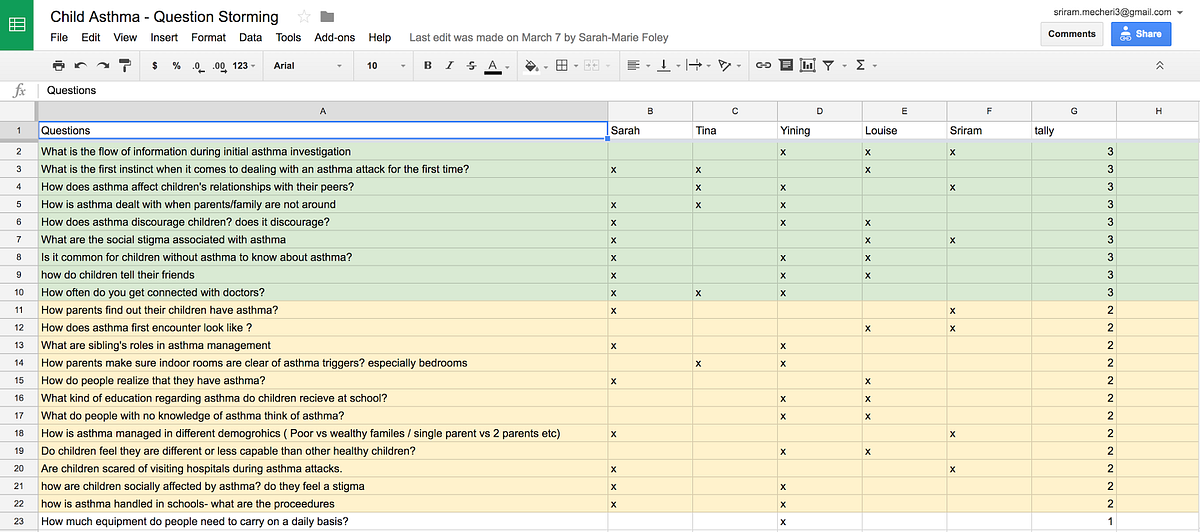Open the Insert menu

pyautogui.click(x=164, y=37)
